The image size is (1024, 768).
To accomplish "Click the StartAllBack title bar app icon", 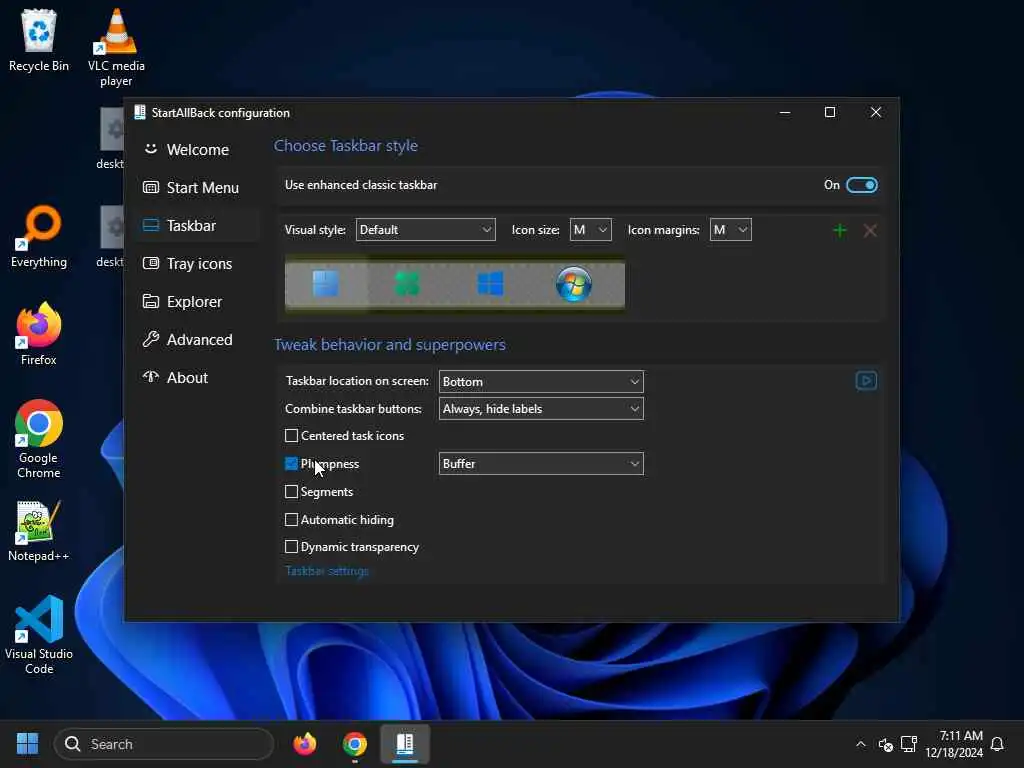I will click(140, 112).
